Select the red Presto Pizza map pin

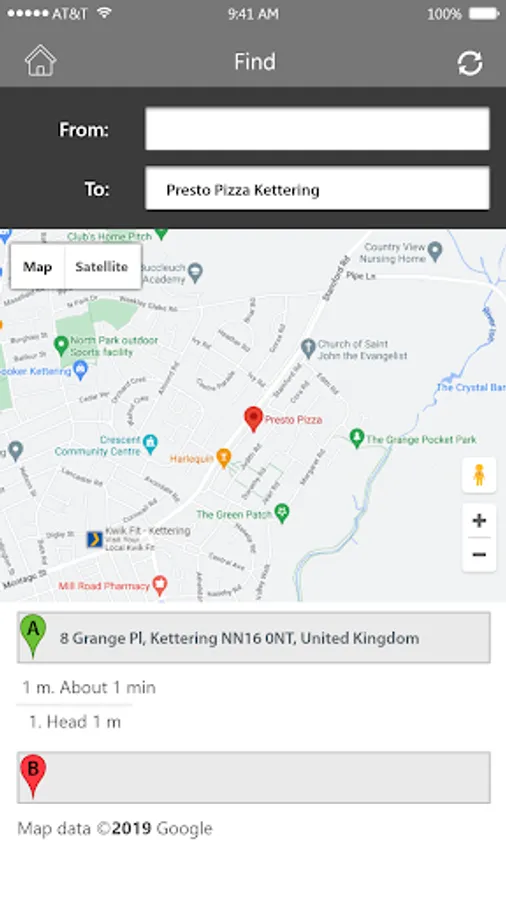tap(253, 419)
